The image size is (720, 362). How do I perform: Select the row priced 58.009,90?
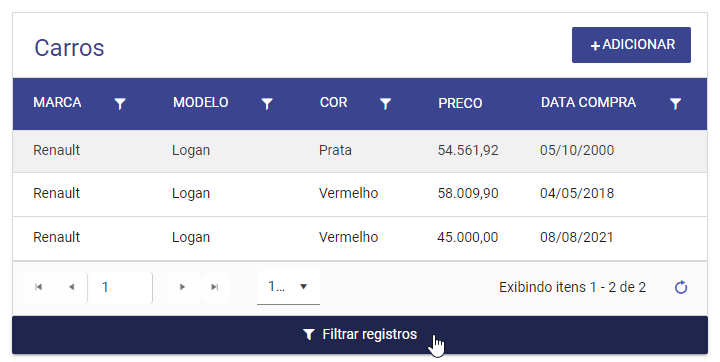pyautogui.click(x=360, y=194)
